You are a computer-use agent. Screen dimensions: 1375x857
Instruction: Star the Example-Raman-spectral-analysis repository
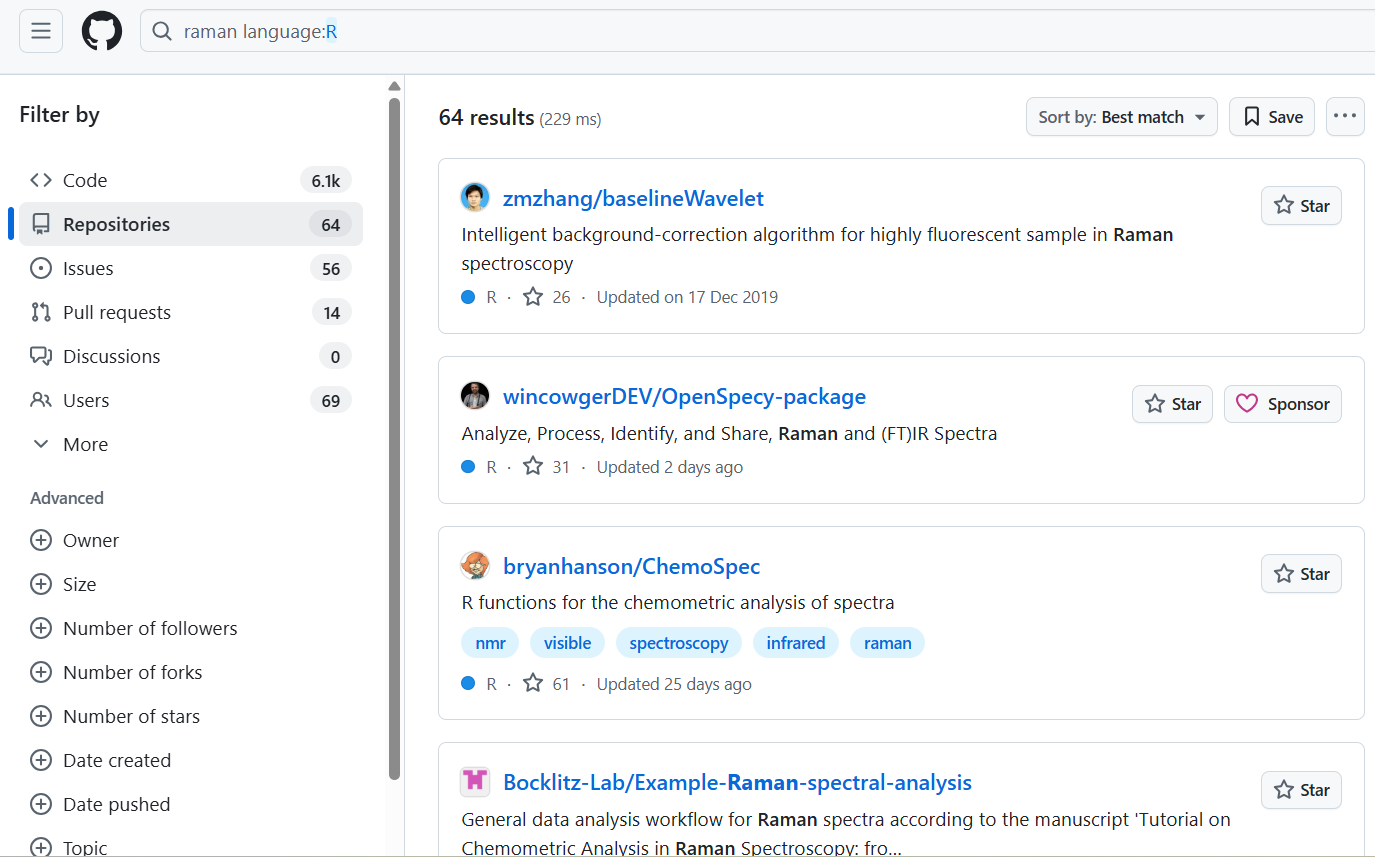point(1301,790)
